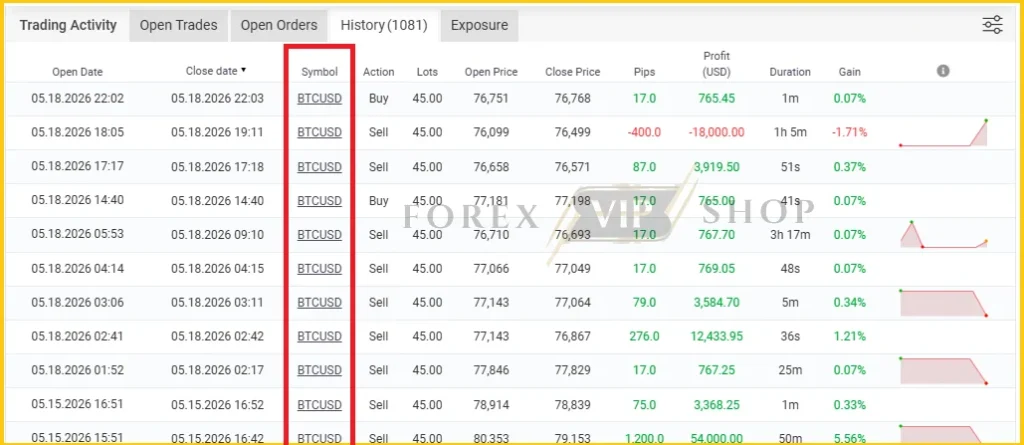The height and width of the screenshot is (445, 1024).
Task: Sort by the Close Price column header
Action: [x=573, y=72]
